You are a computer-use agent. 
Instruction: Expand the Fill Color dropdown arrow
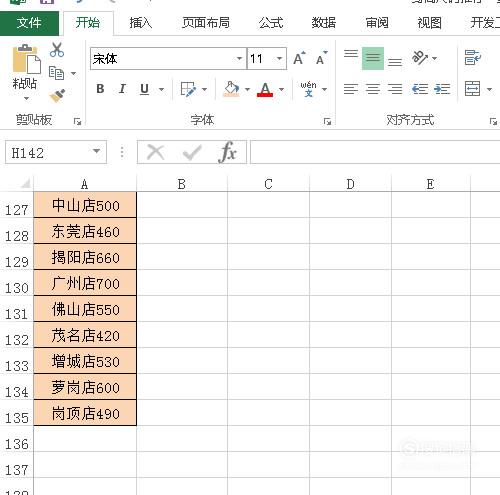pos(247,89)
